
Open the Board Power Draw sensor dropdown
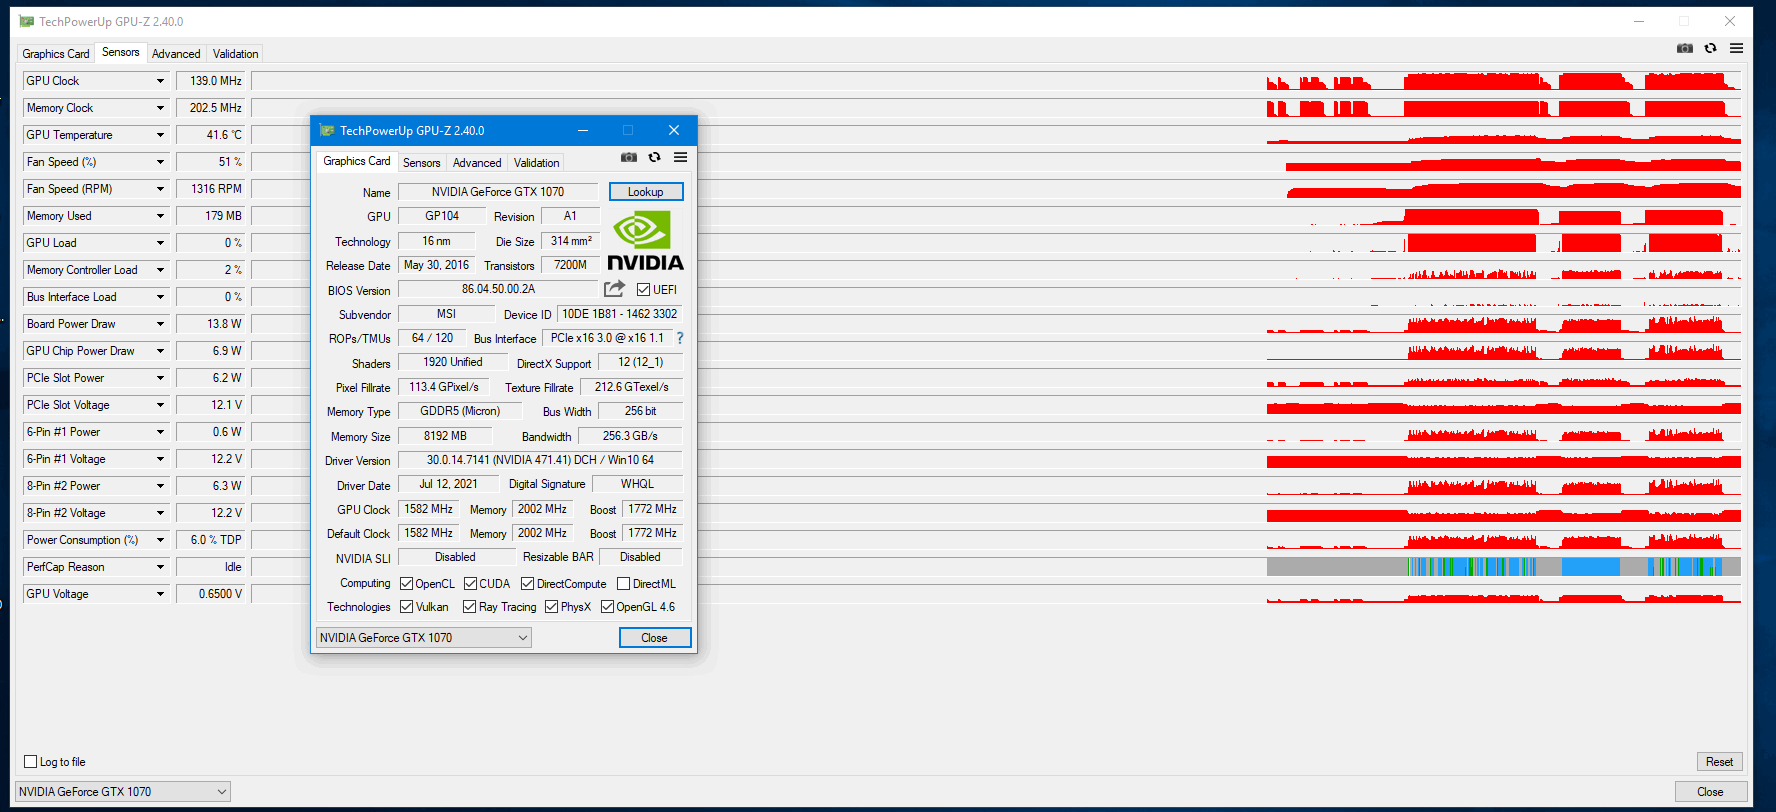point(160,324)
